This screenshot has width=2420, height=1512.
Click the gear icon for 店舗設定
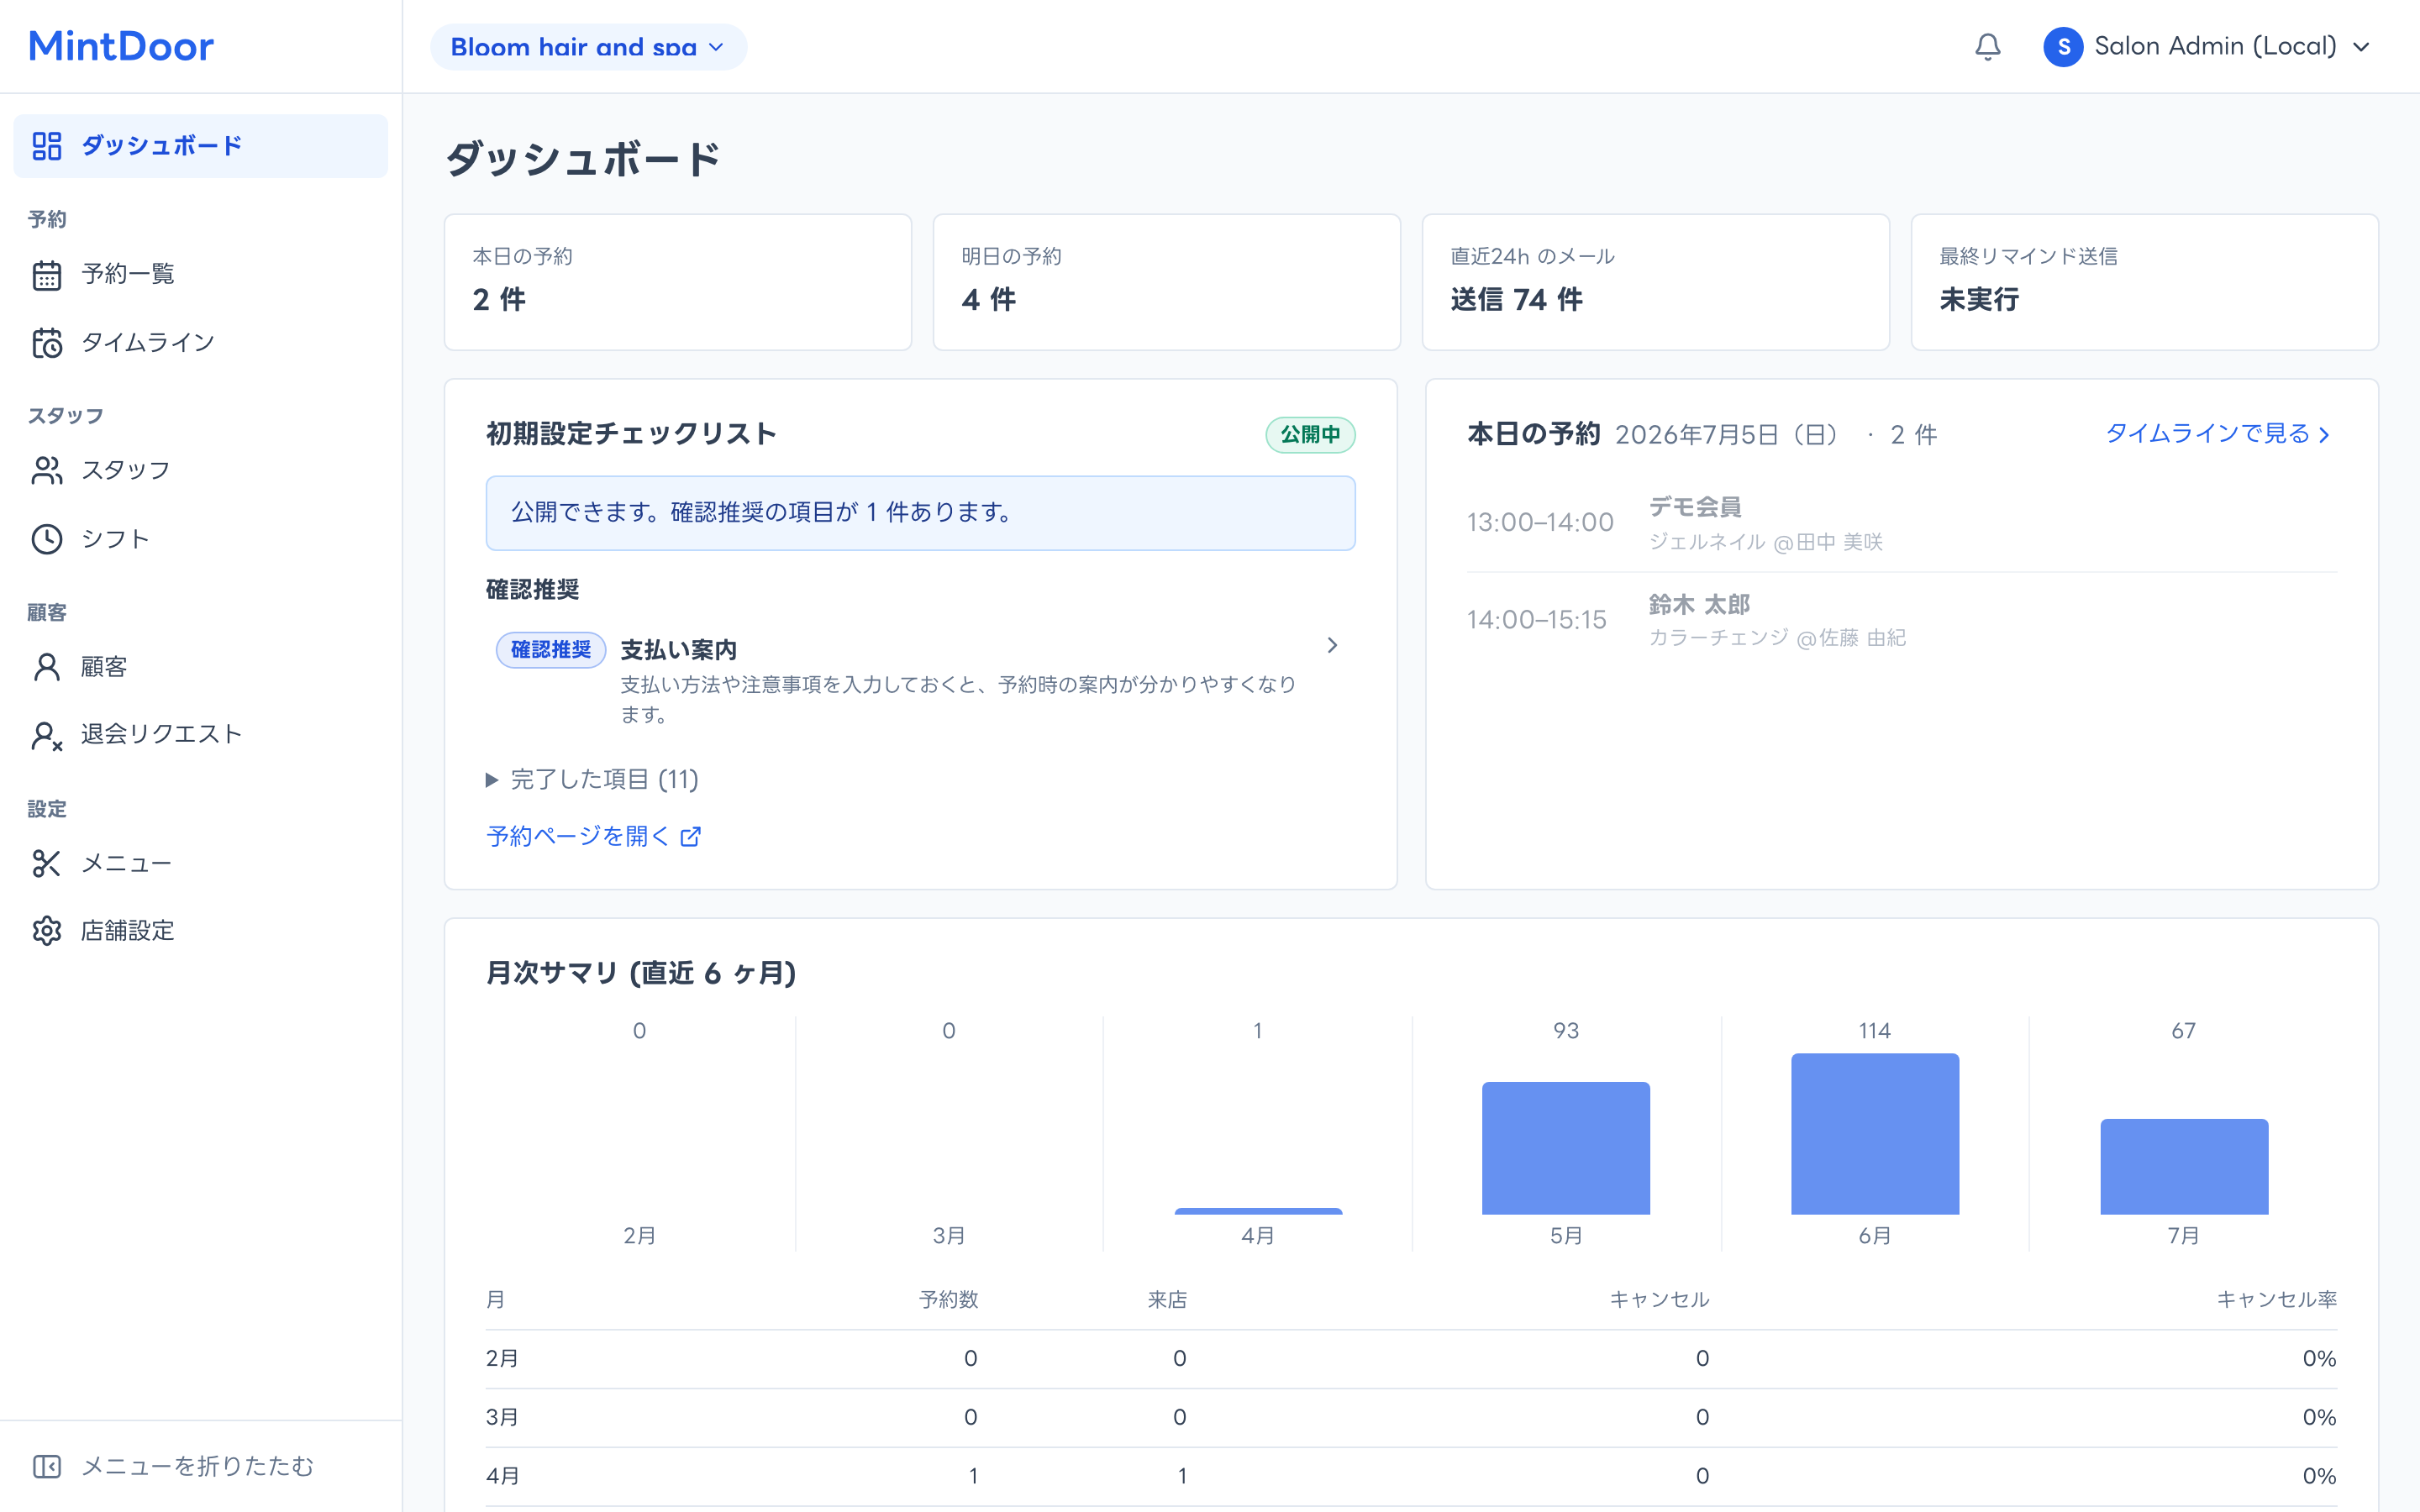click(x=46, y=931)
